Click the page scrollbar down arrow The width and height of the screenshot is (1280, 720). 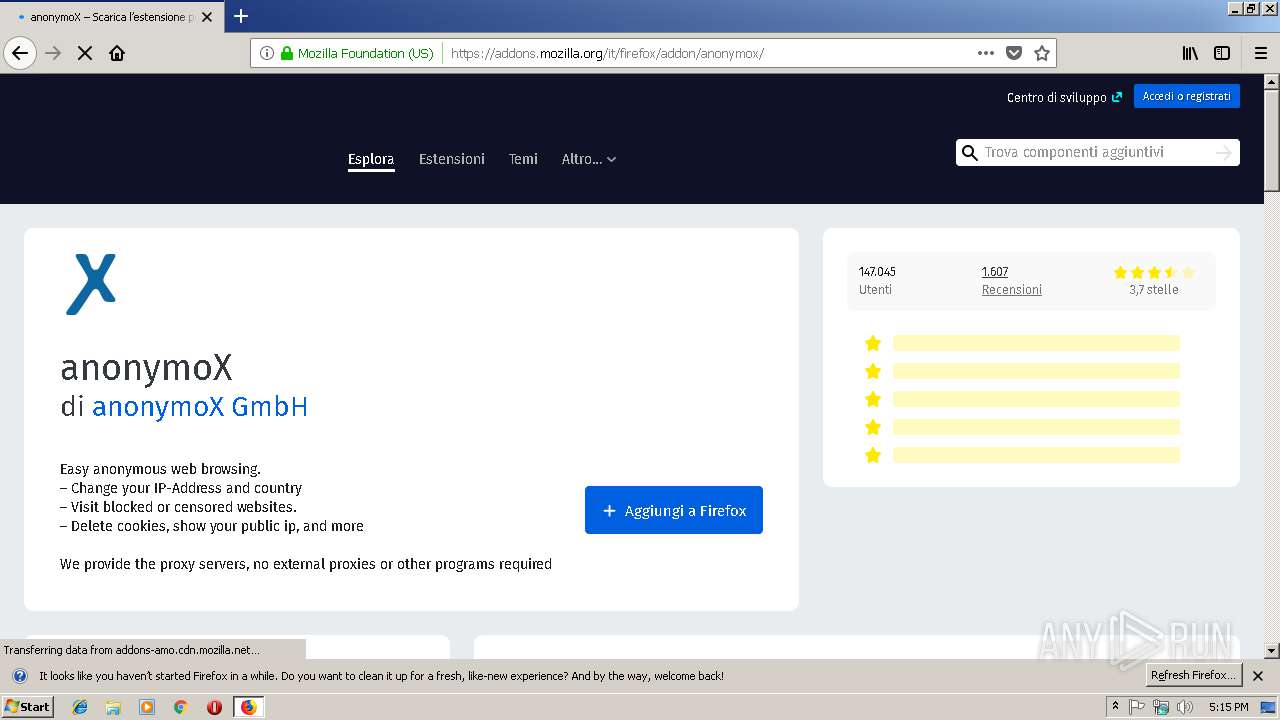coord(1271,650)
